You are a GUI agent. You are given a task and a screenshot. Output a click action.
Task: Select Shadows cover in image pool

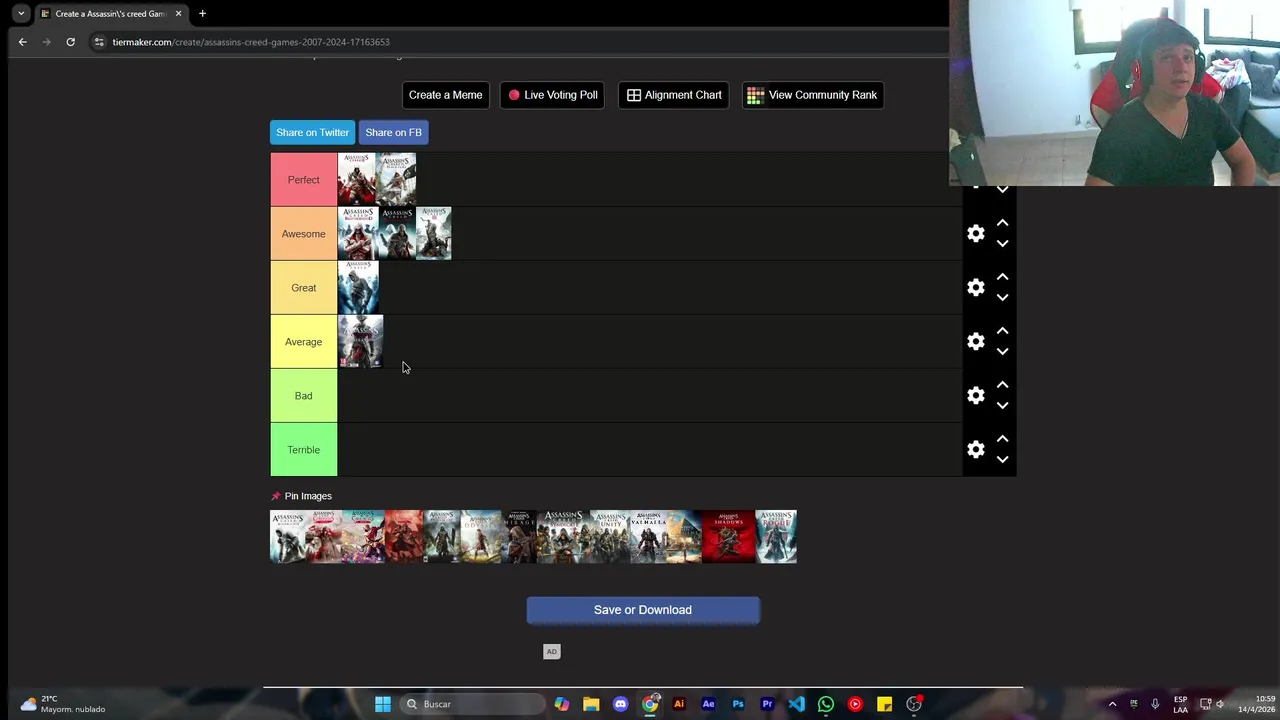tap(728, 537)
